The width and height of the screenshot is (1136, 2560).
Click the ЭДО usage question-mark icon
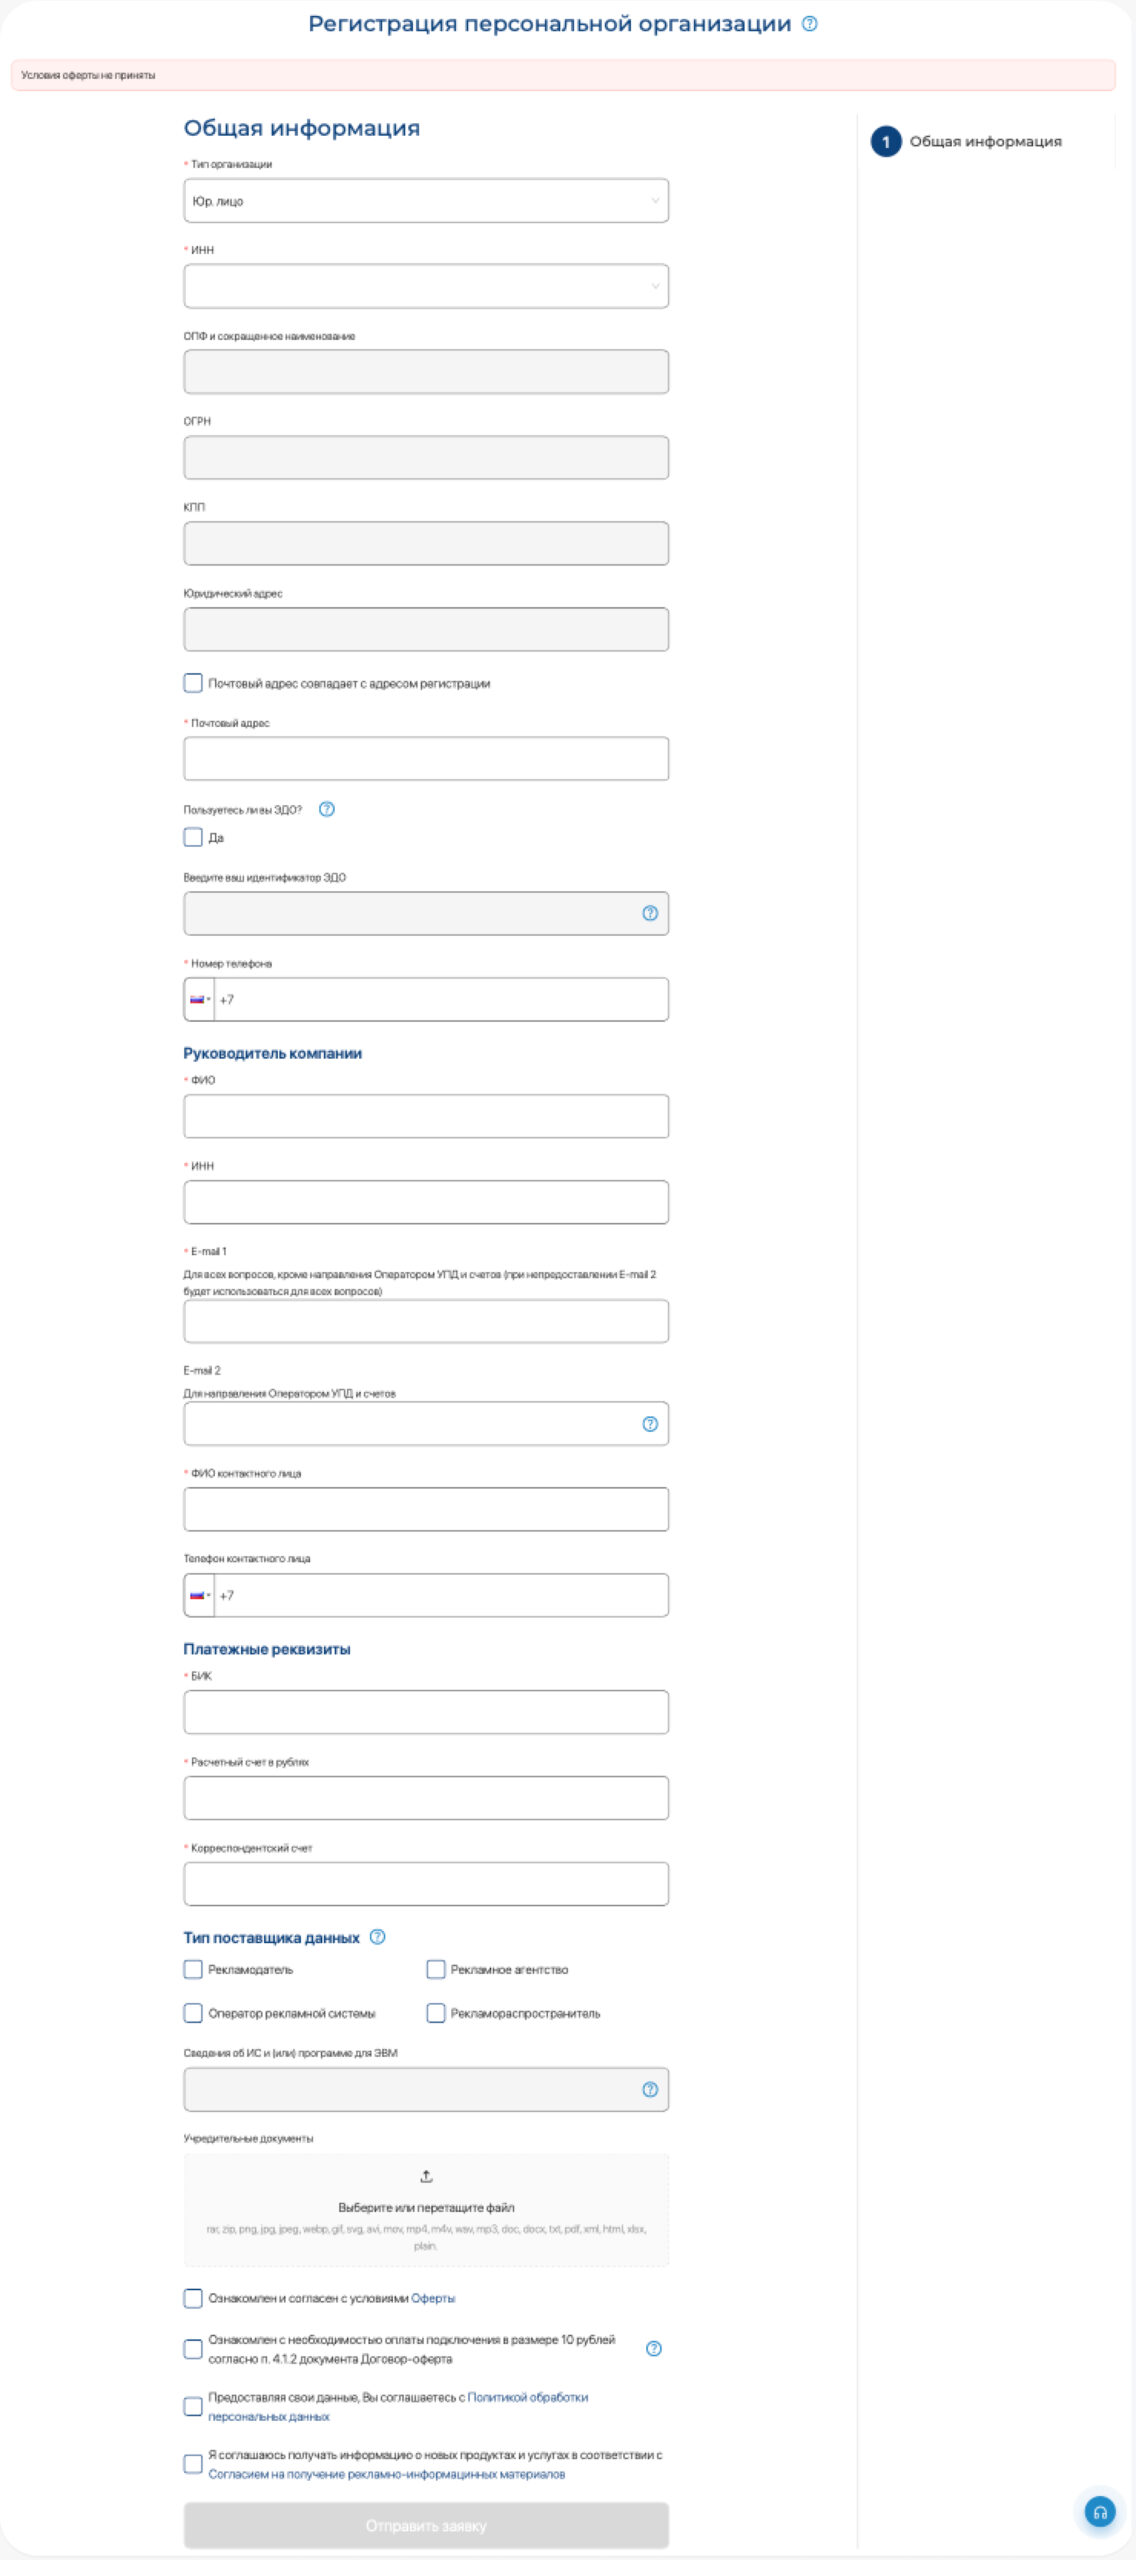[x=326, y=809]
